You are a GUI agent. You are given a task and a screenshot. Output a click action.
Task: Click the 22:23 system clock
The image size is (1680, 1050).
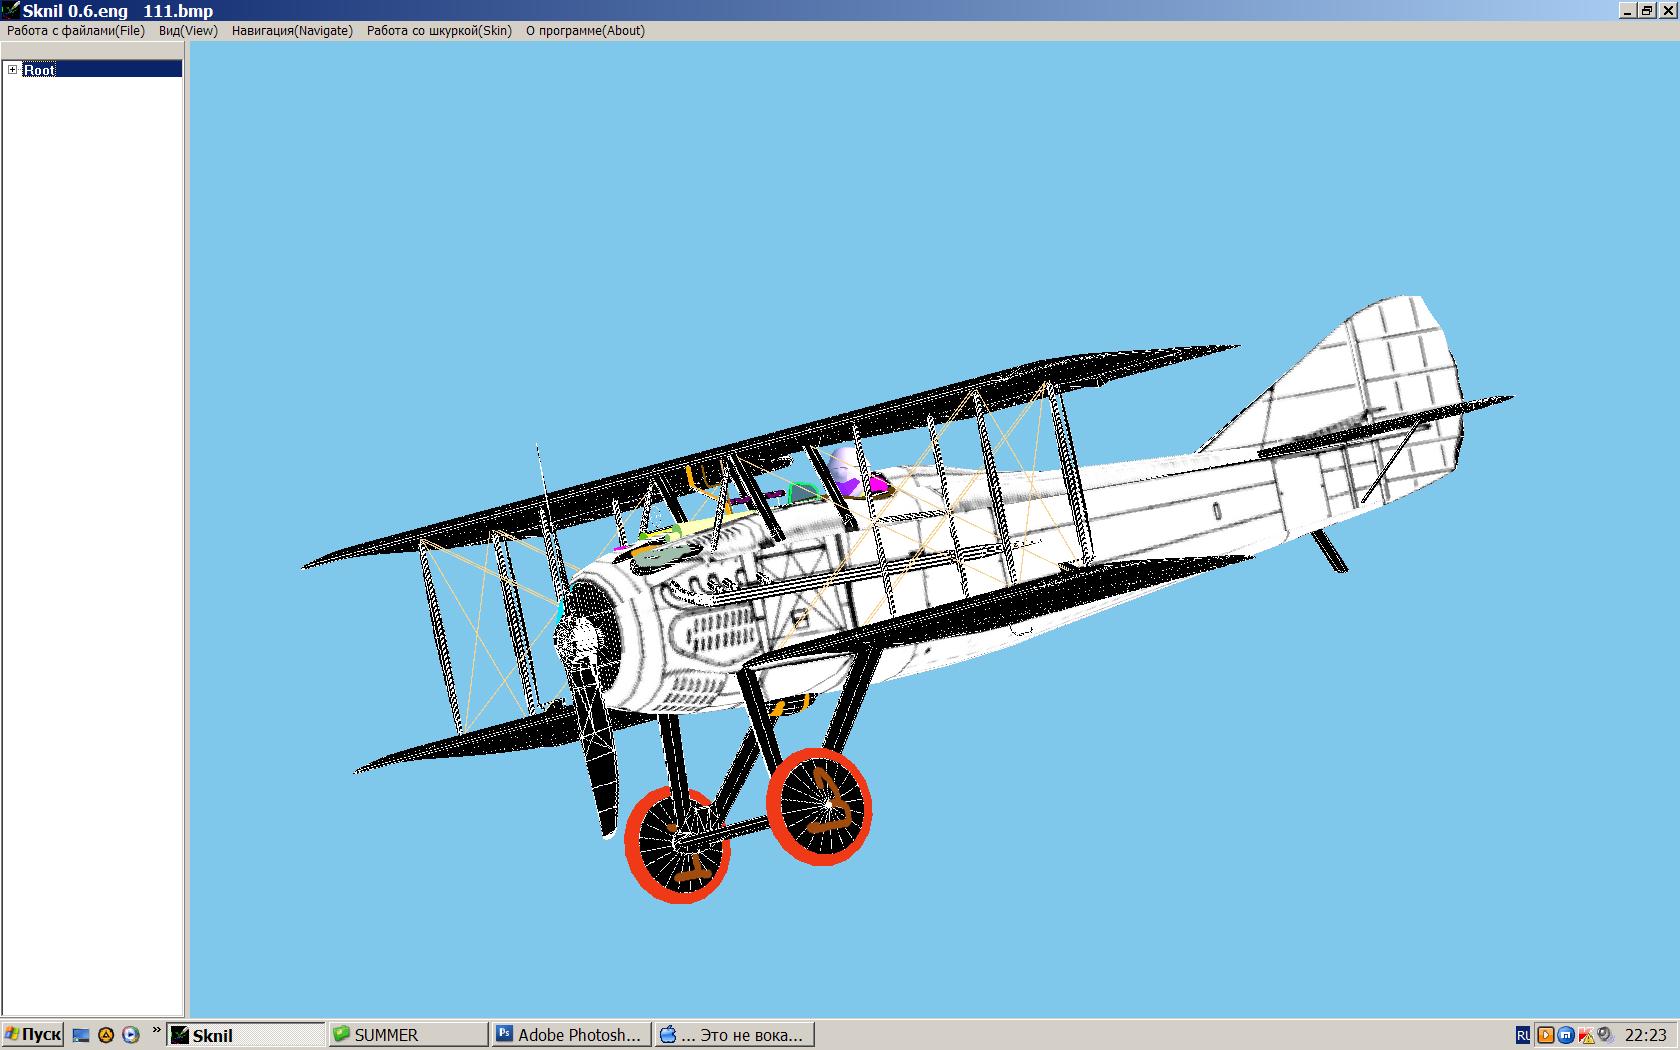pyautogui.click(x=1646, y=1036)
